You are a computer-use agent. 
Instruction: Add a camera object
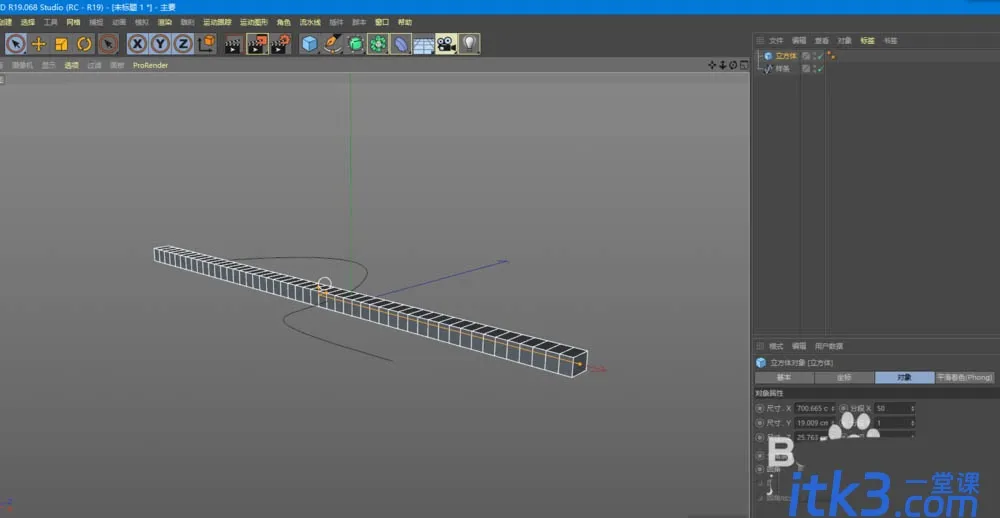click(446, 44)
